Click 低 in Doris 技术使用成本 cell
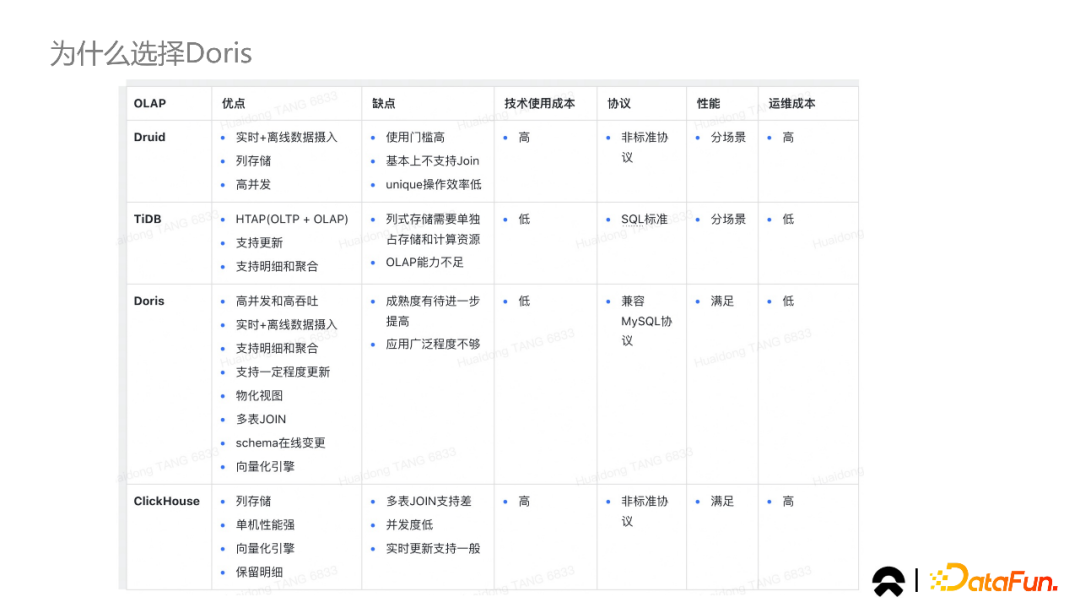The image size is (1080, 608). tap(524, 301)
